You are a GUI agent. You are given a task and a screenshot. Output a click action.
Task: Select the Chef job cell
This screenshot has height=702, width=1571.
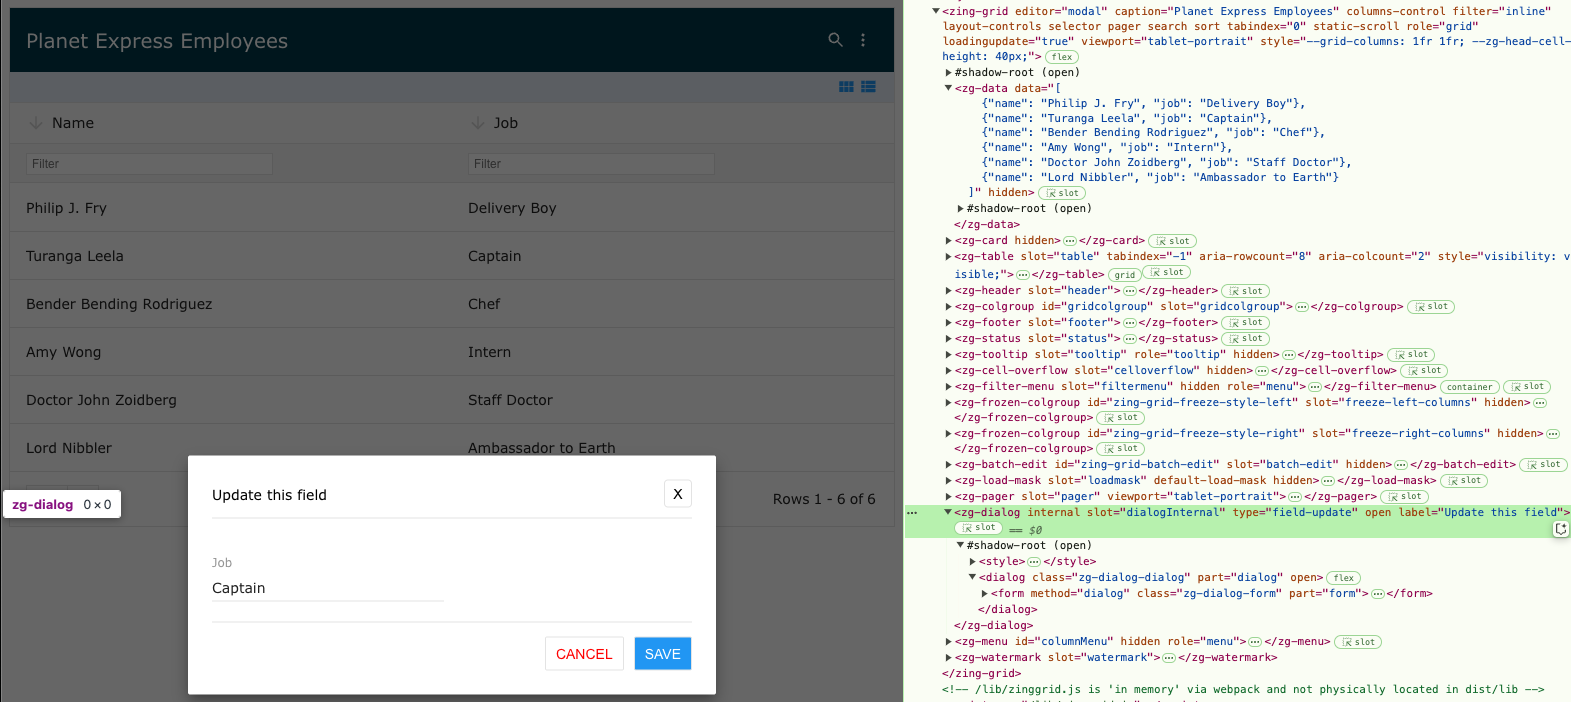673,304
